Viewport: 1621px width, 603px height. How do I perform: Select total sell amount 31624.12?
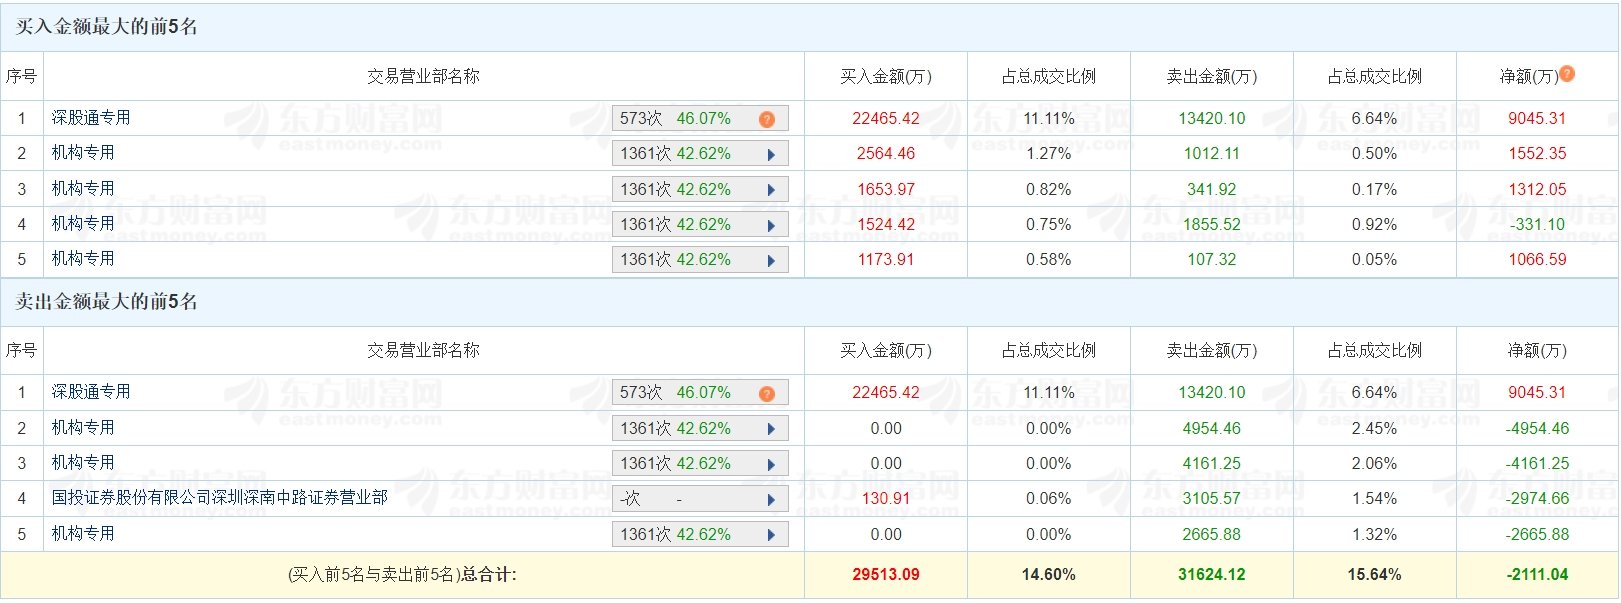pyautogui.click(x=1212, y=575)
